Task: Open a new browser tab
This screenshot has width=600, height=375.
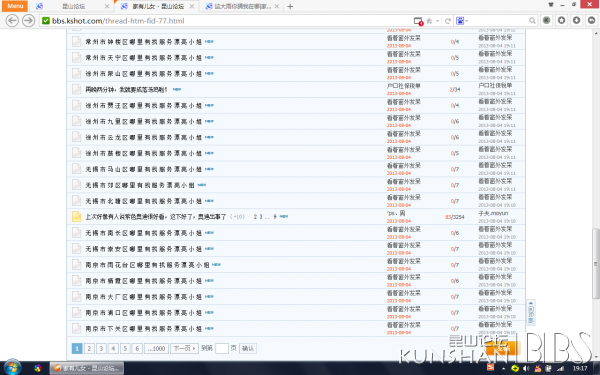Action: pos(290,6)
